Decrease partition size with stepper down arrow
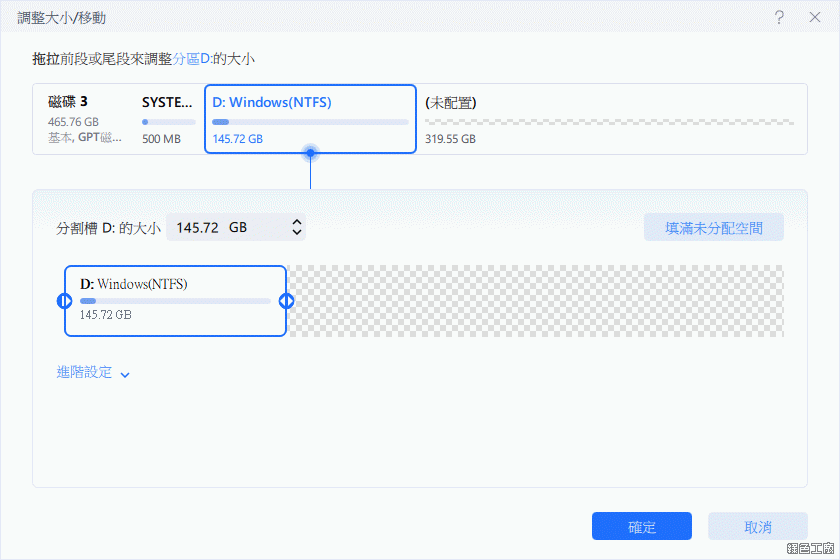 coord(296,233)
